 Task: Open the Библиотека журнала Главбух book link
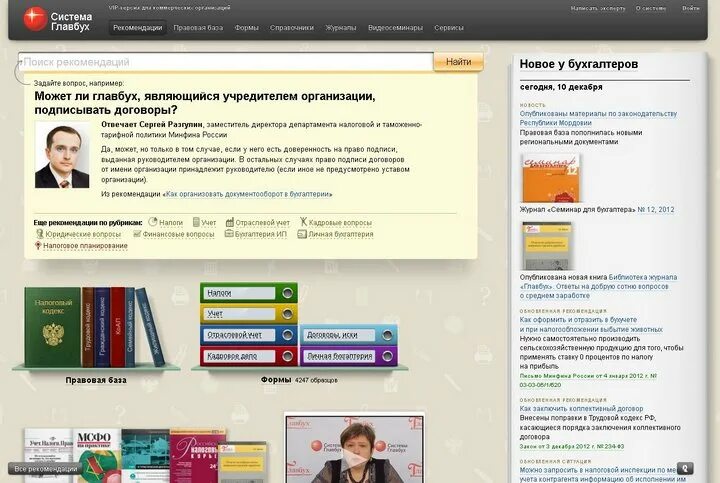pyautogui.click(x=598, y=286)
